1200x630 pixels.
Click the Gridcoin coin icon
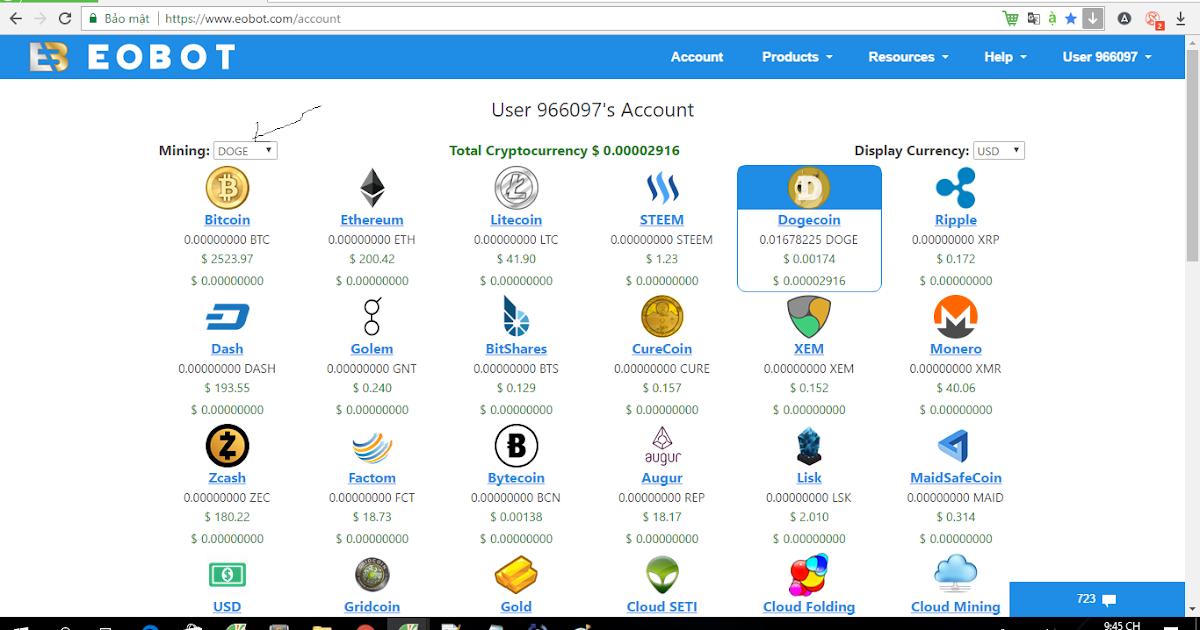tap(372, 575)
